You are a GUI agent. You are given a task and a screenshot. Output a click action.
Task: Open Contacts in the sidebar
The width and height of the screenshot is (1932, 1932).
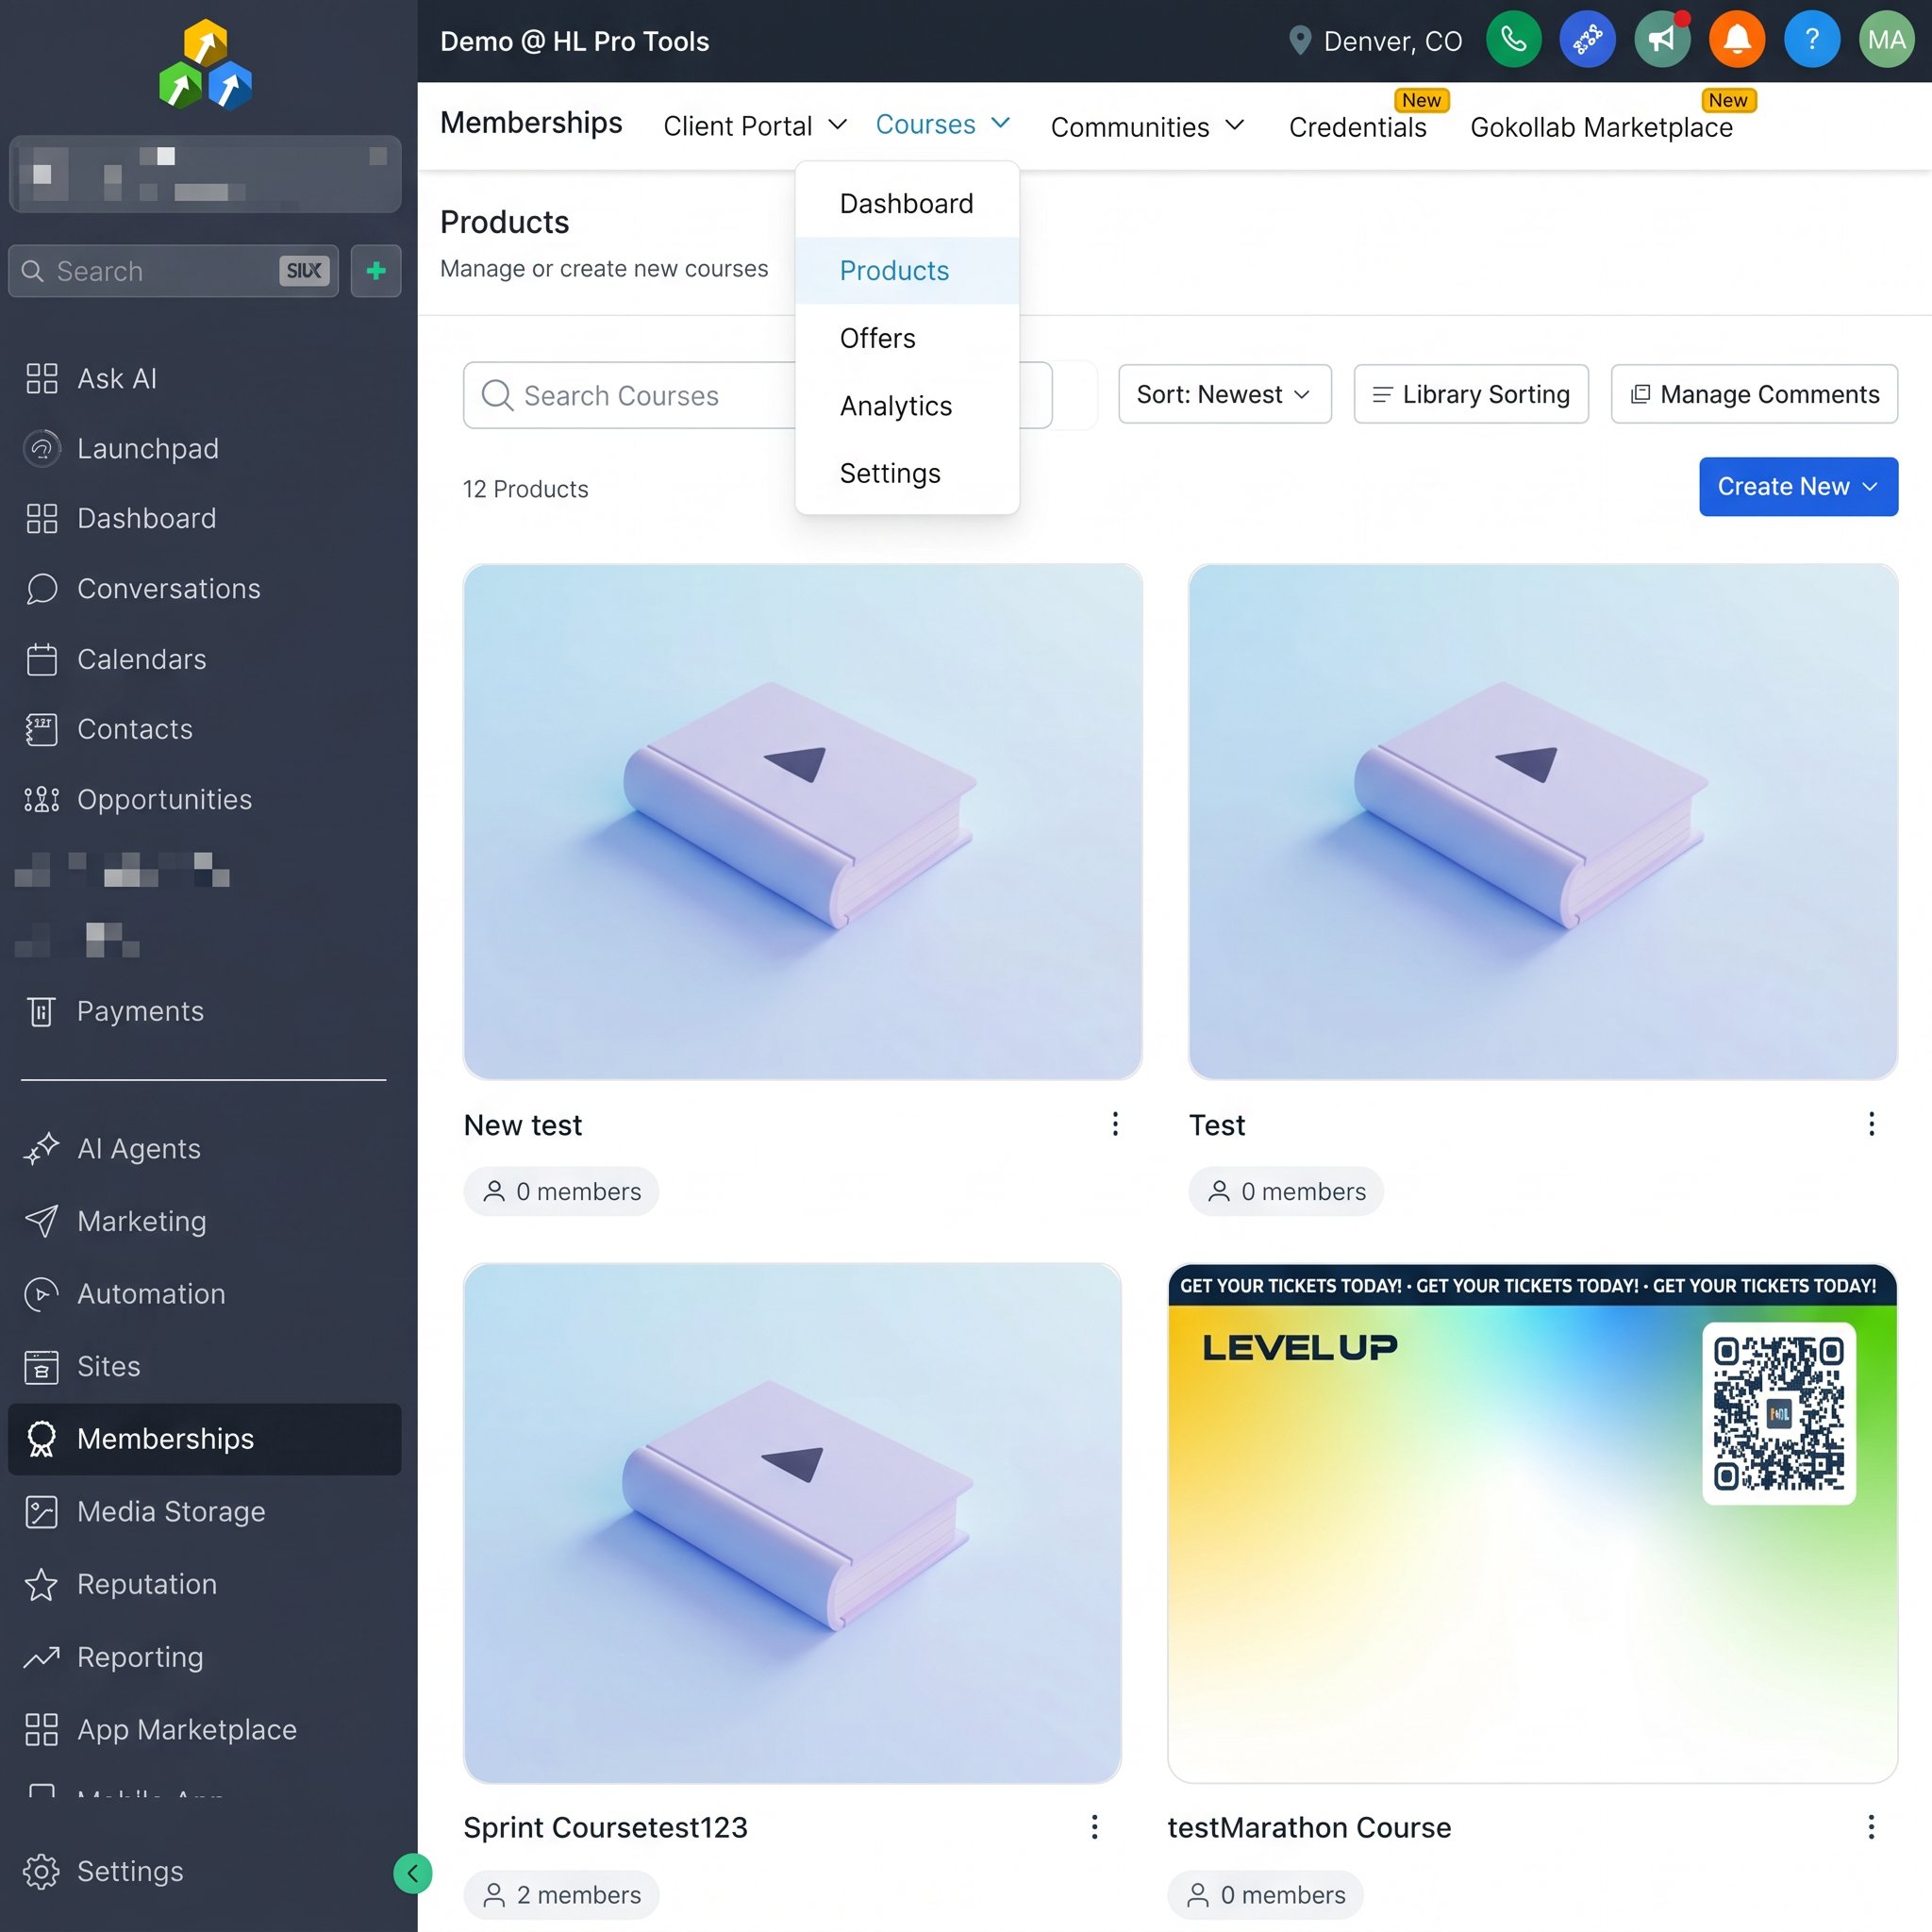[x=134, y=729]
